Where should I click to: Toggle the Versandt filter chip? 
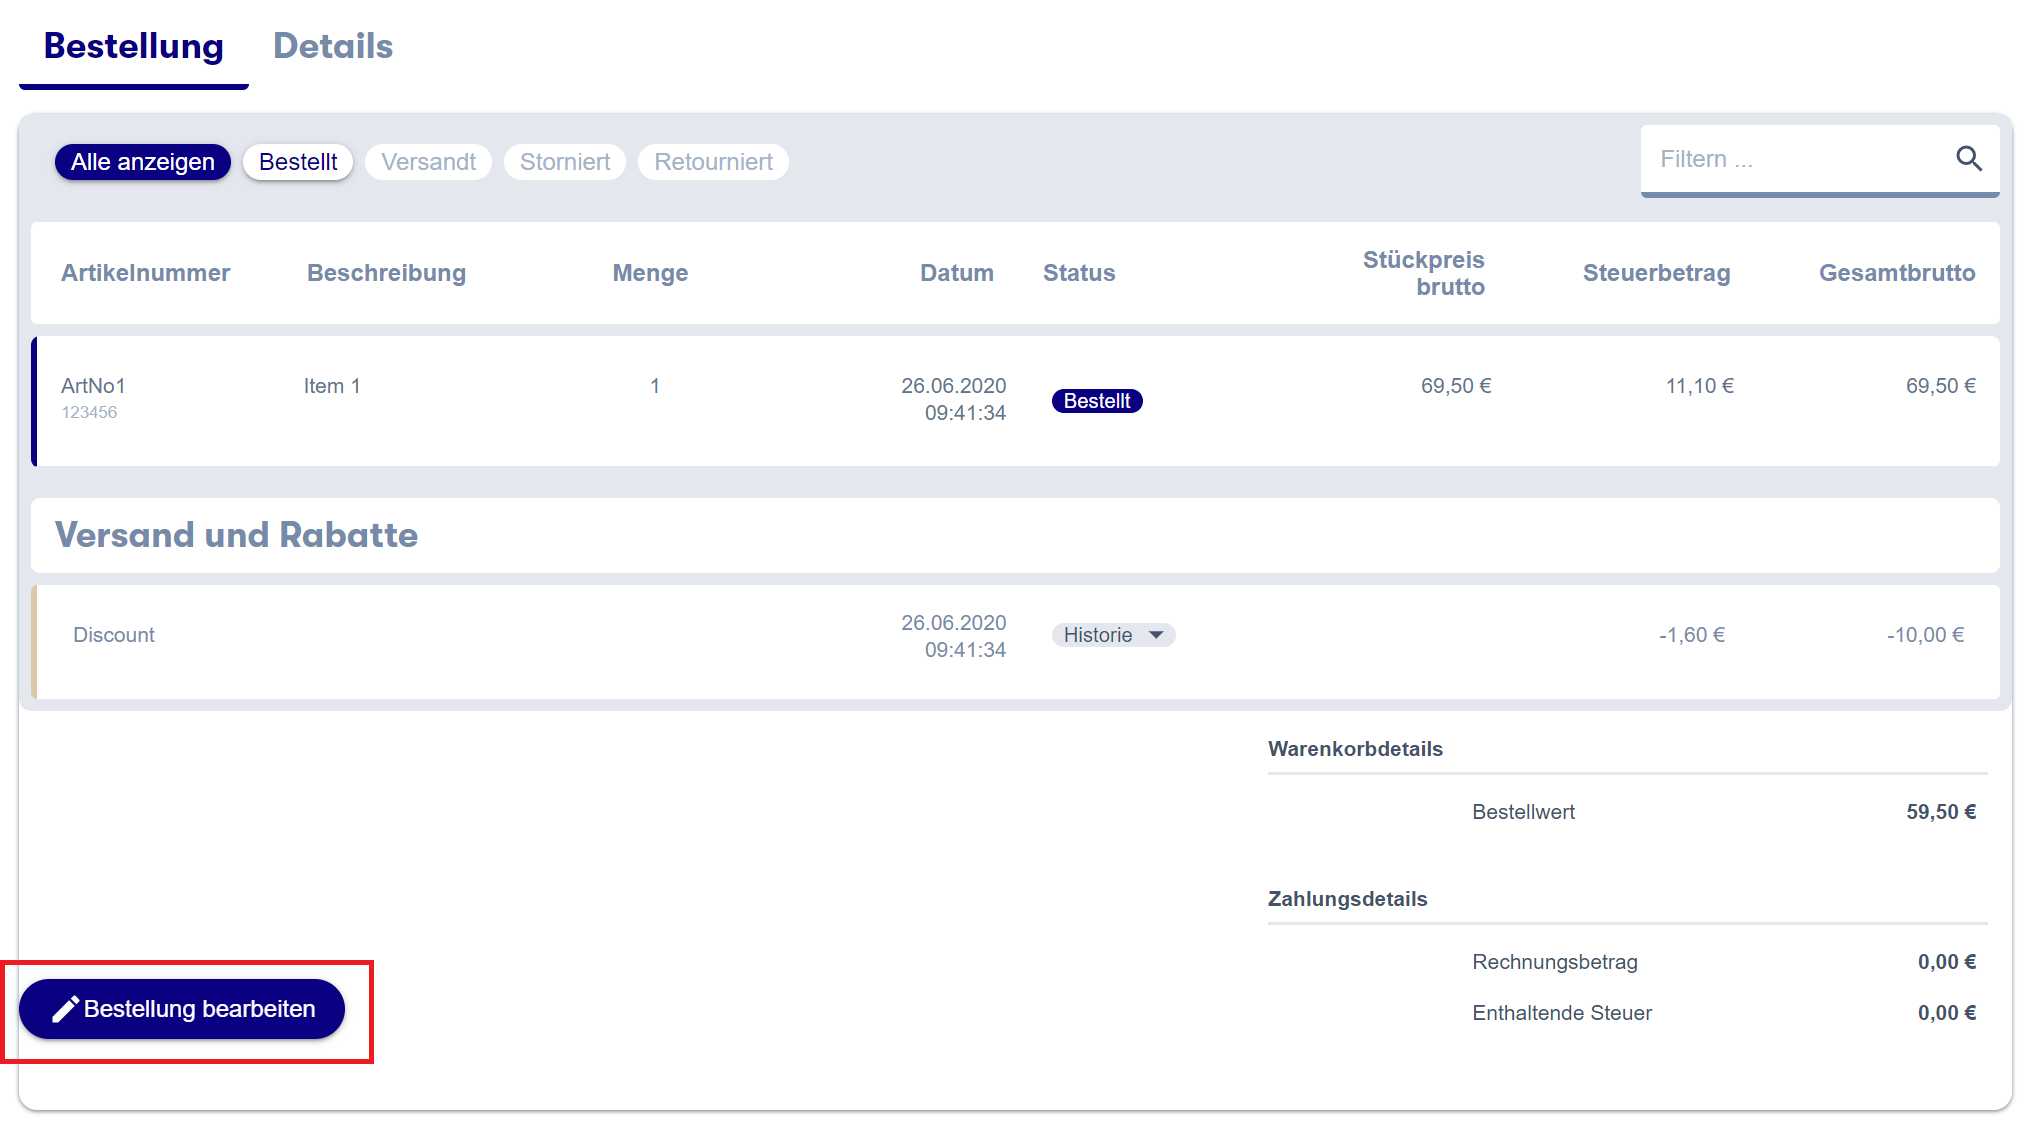(428, 162)
